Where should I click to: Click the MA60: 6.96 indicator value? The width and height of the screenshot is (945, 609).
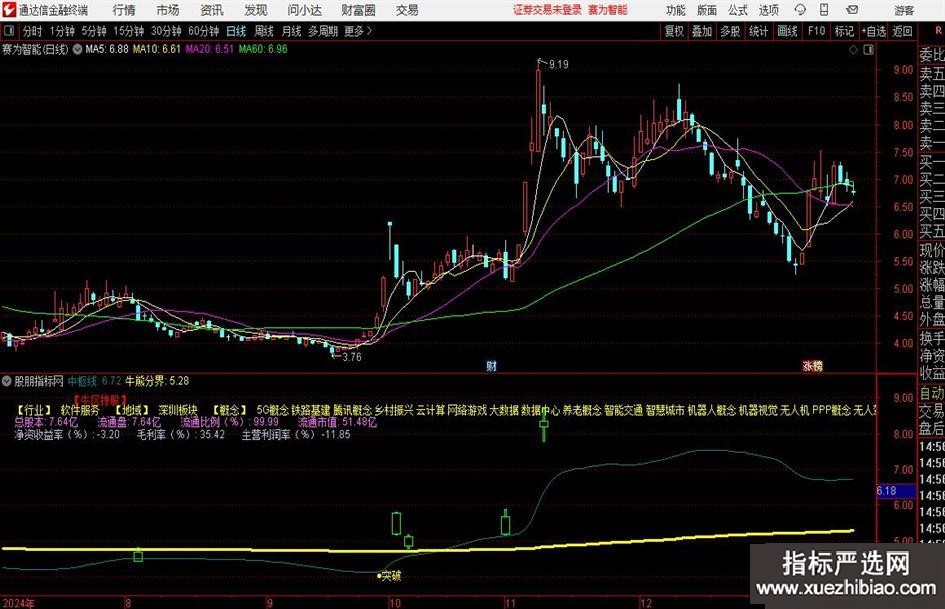[x=263, y=49]
